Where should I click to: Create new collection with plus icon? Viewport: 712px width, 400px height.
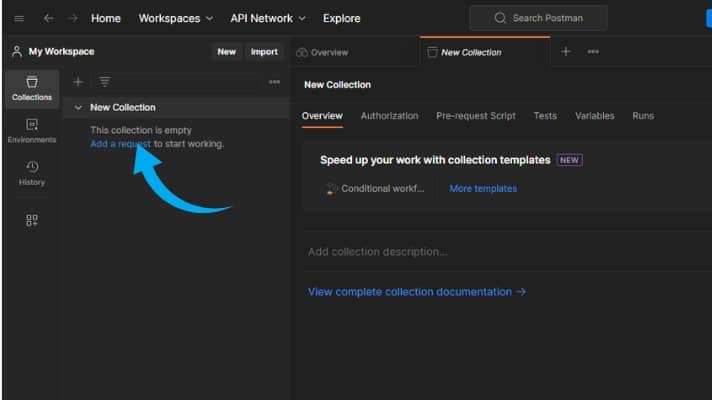pos(78,82)
